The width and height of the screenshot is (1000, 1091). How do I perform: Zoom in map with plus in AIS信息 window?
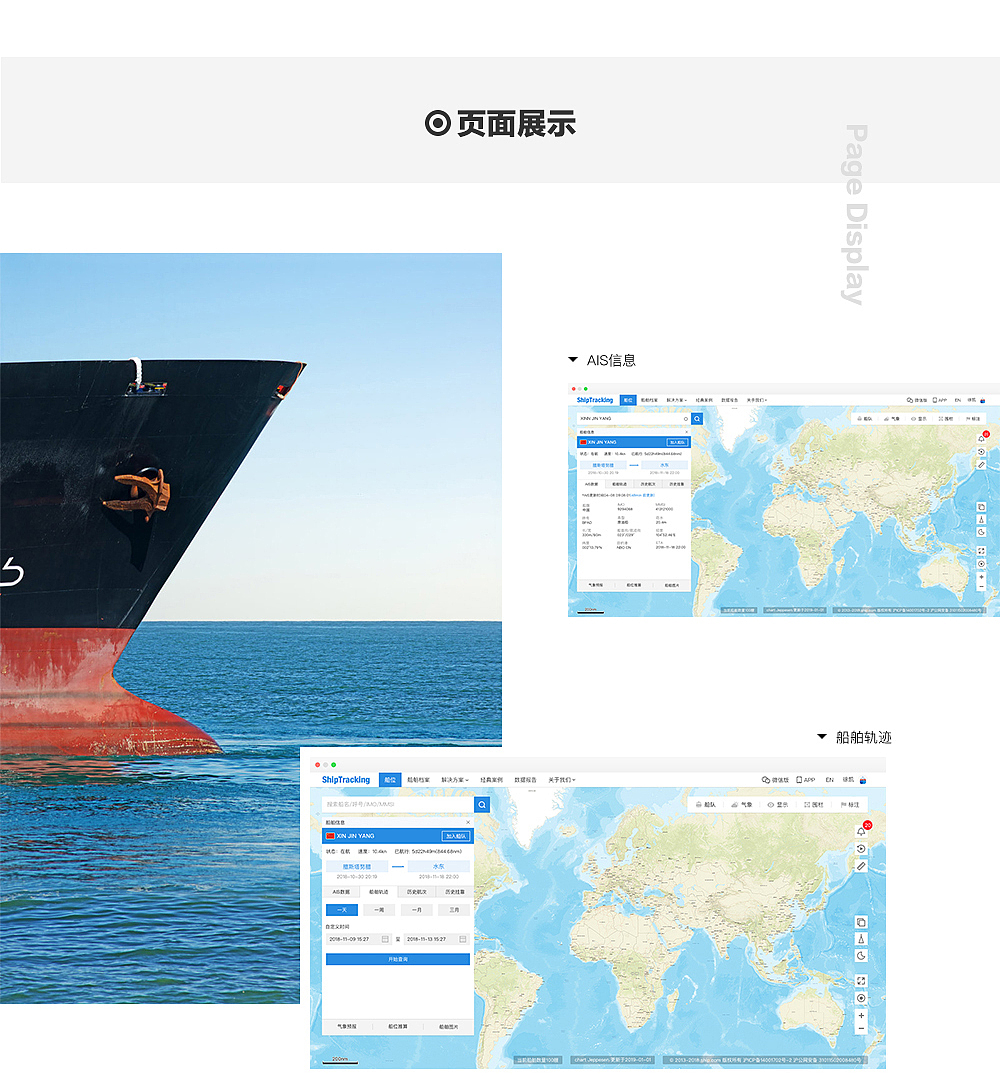981,577
